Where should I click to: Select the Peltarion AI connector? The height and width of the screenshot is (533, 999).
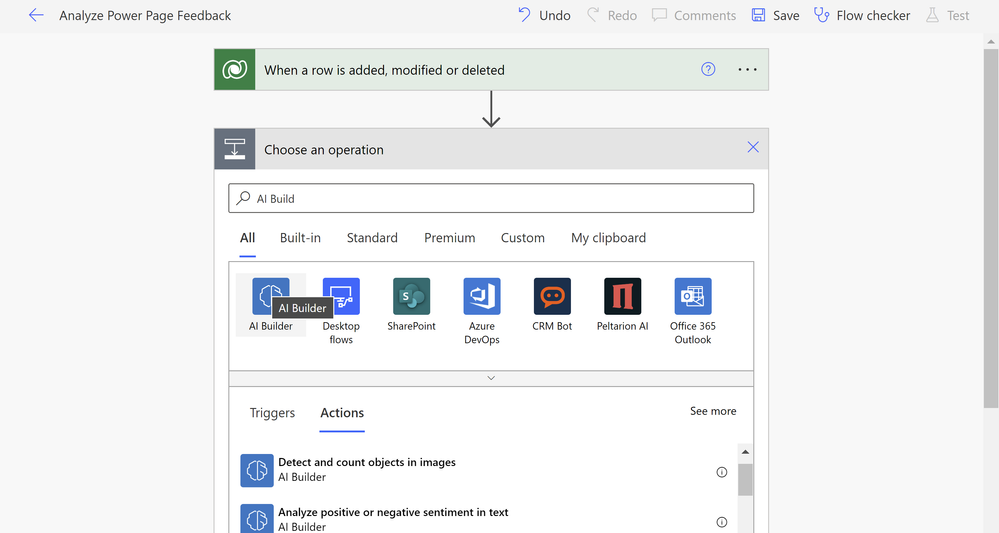pos(622,304)
